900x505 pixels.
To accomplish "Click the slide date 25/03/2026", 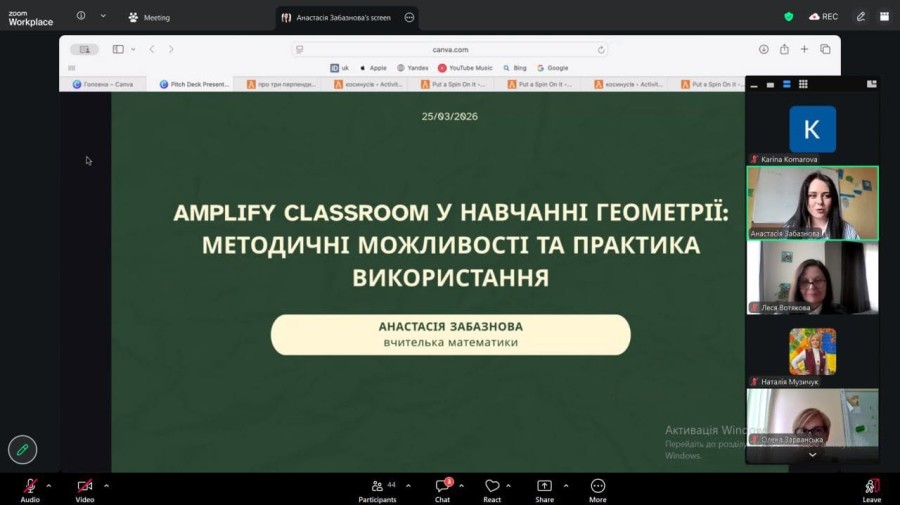I will click(x=449, y=116).
